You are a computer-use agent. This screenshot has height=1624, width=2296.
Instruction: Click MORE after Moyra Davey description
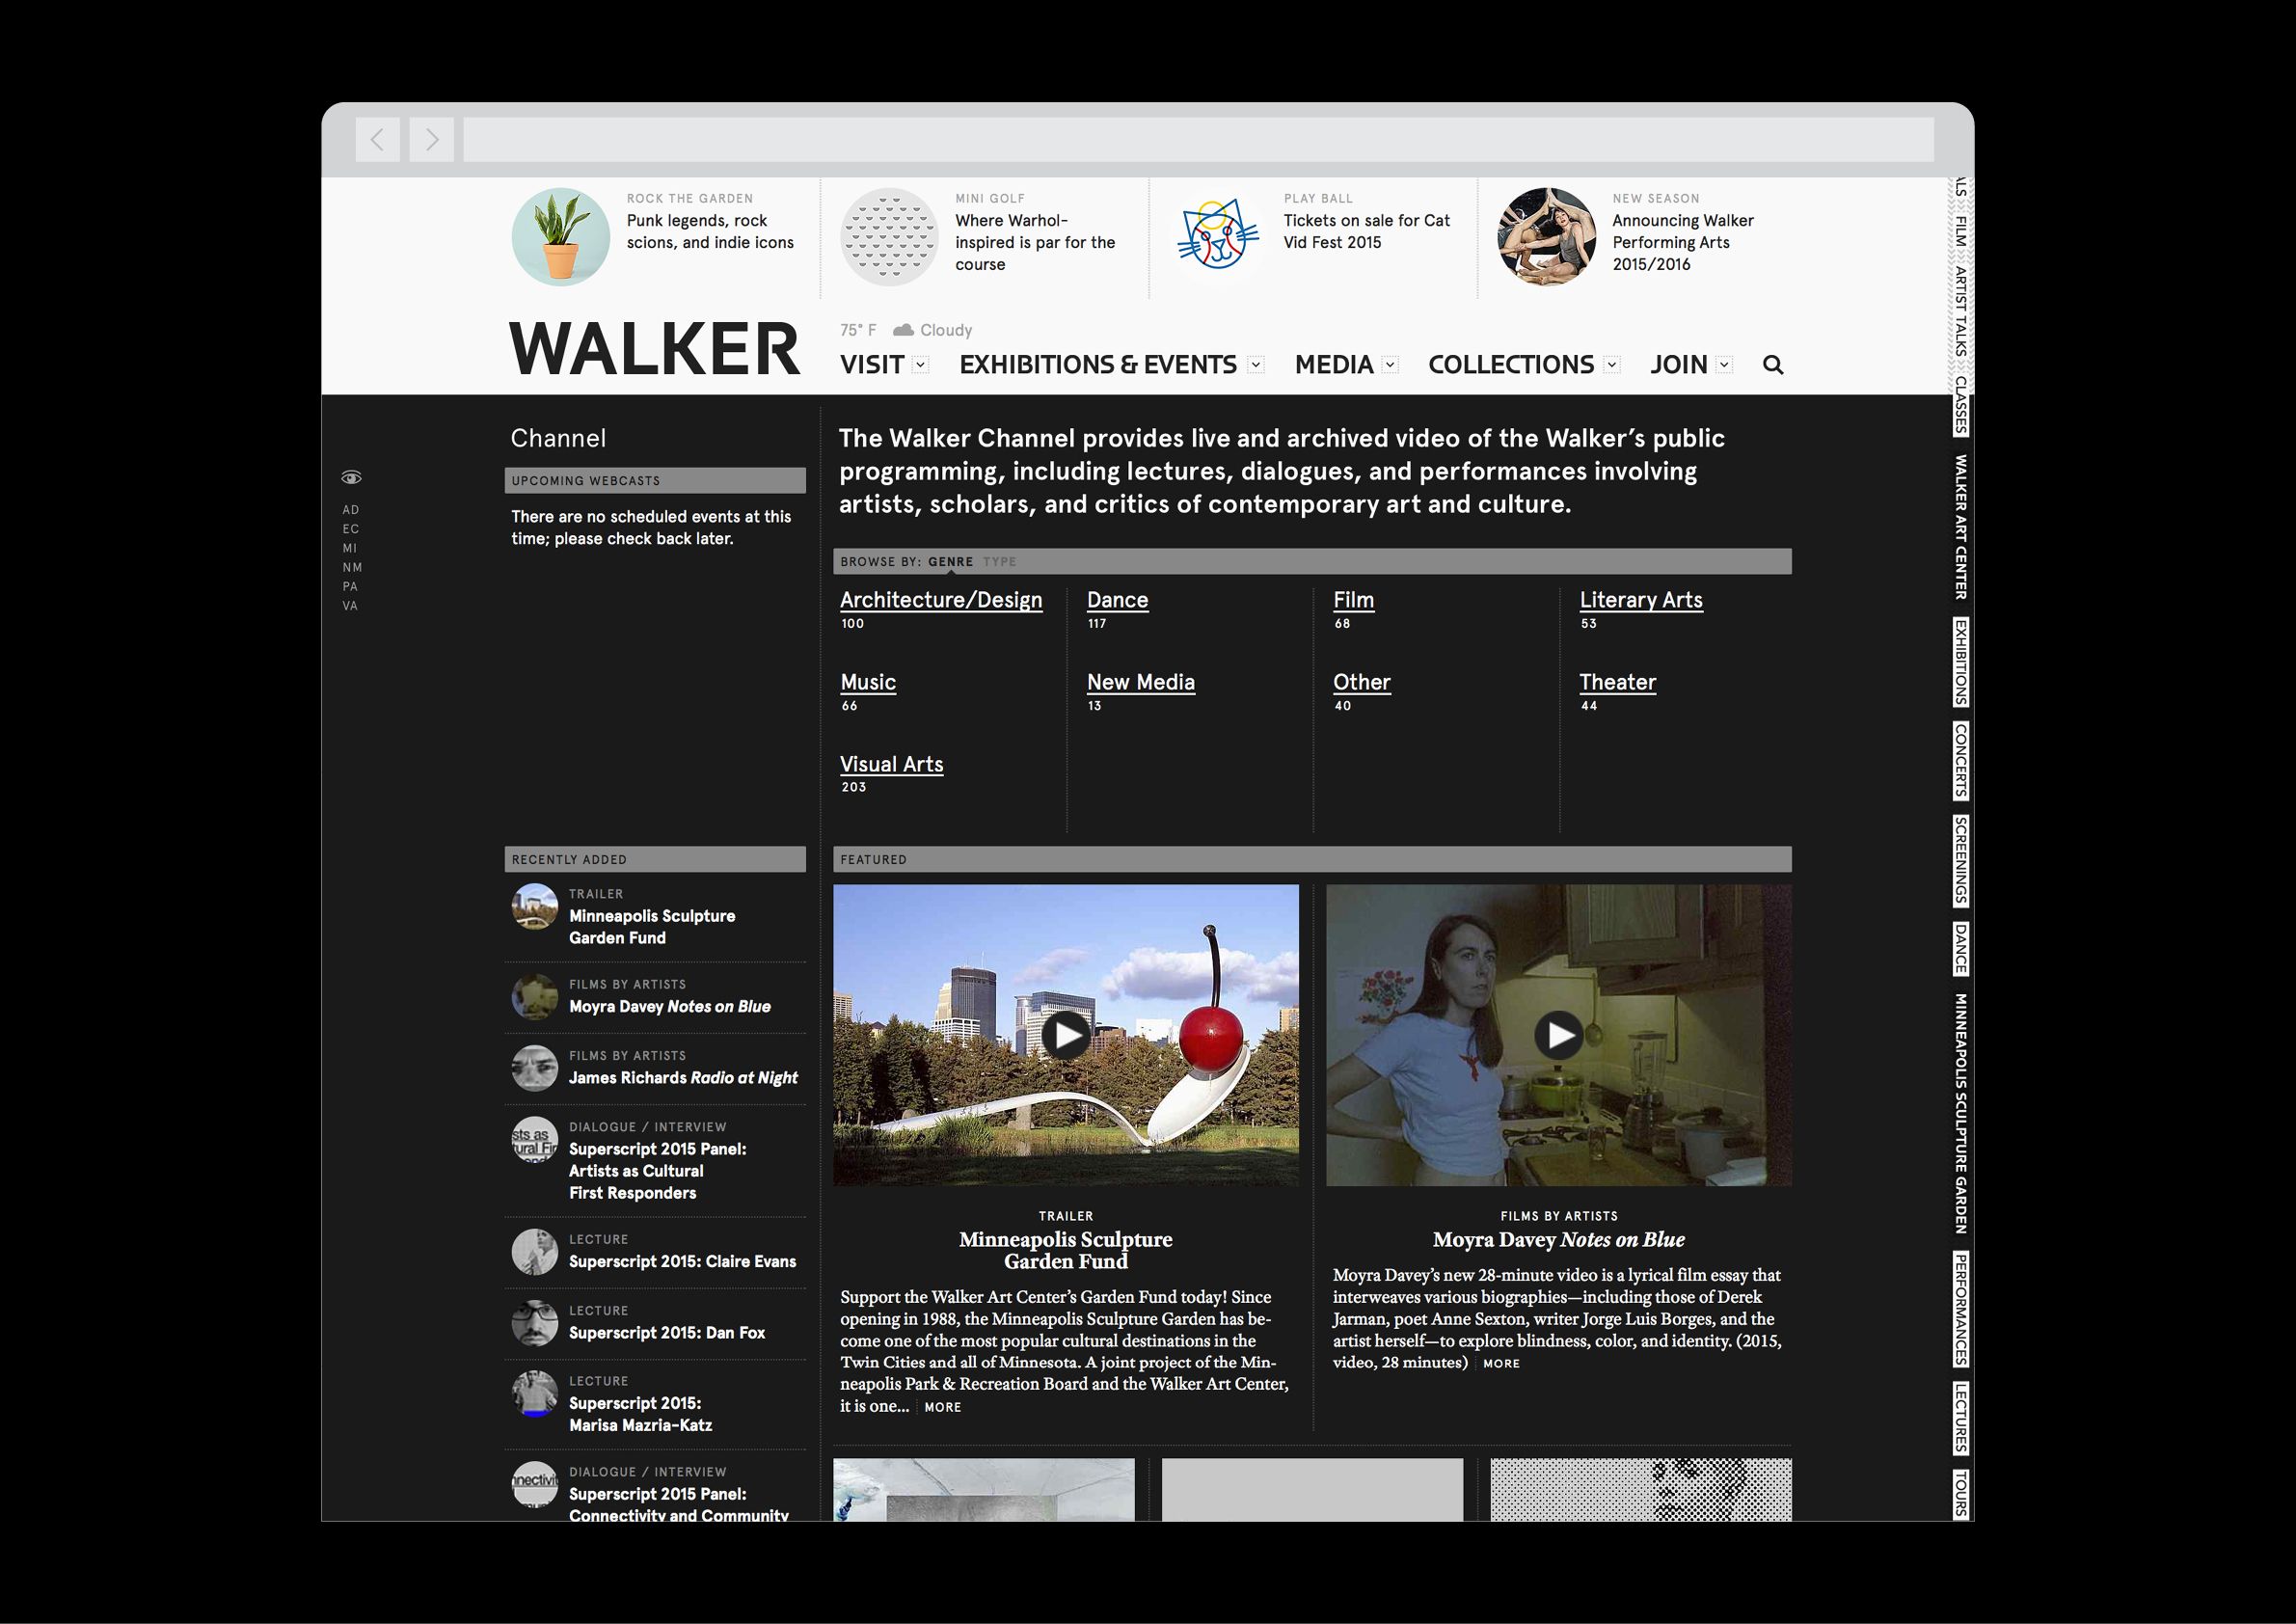coord(1501,1363)
